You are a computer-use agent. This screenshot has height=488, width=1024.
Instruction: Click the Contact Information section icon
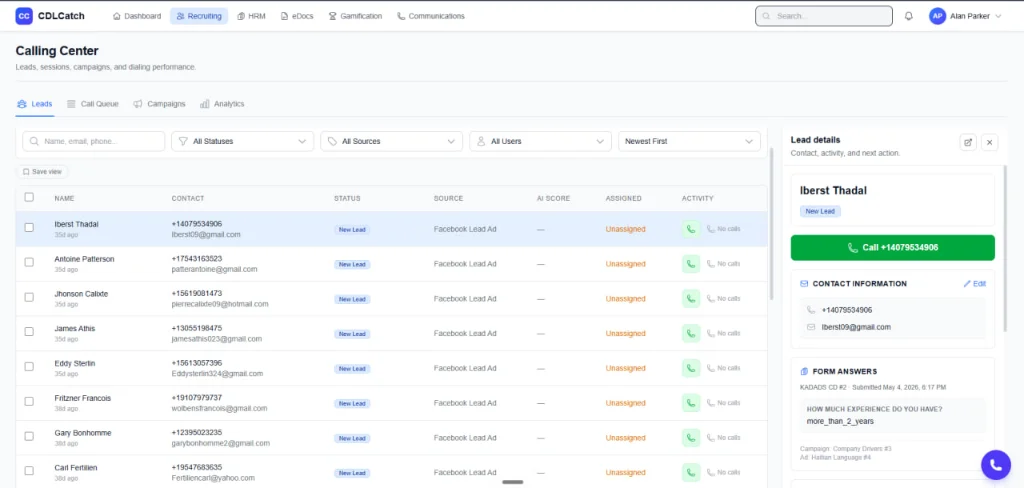(x=804, y=284)
